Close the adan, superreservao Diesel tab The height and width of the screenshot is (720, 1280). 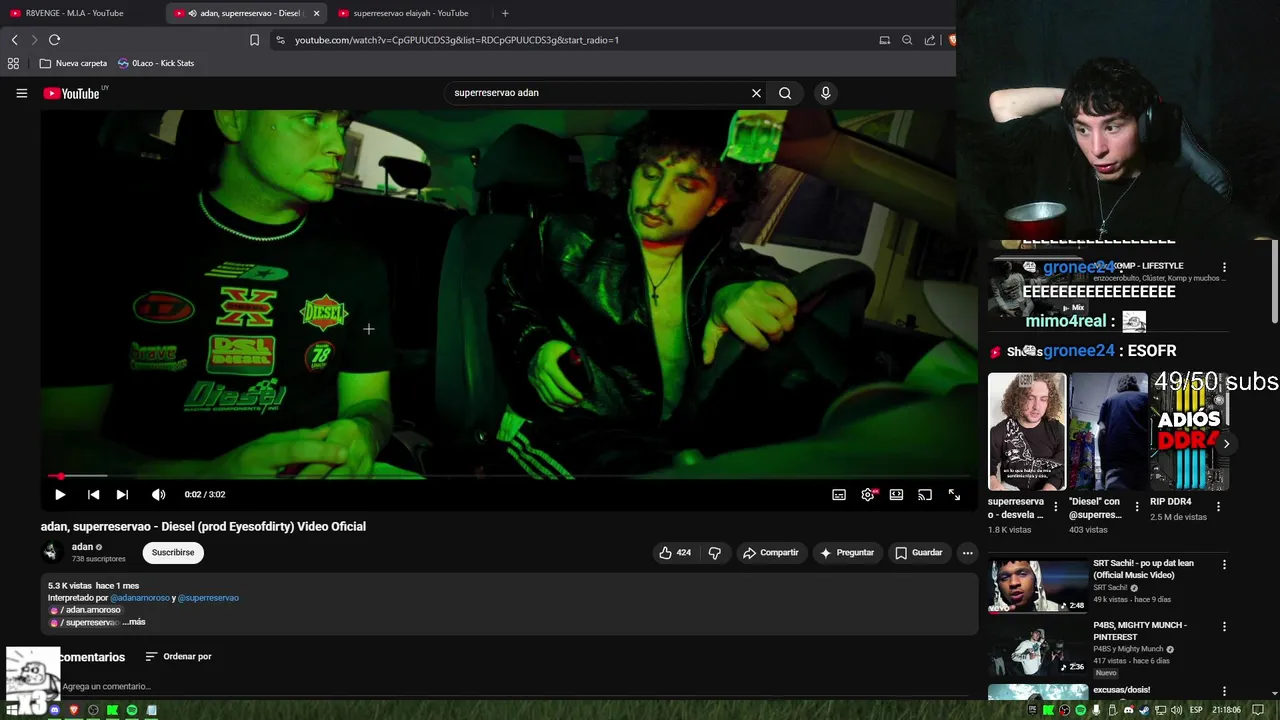pyautogui.click(x=317, y=13)
